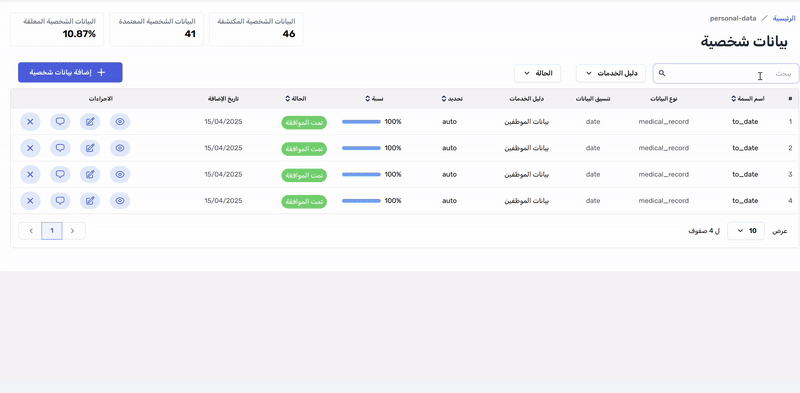Open the الحالة filter dropdown
This screenshot has width=800, height=393.
pos(537,73)
